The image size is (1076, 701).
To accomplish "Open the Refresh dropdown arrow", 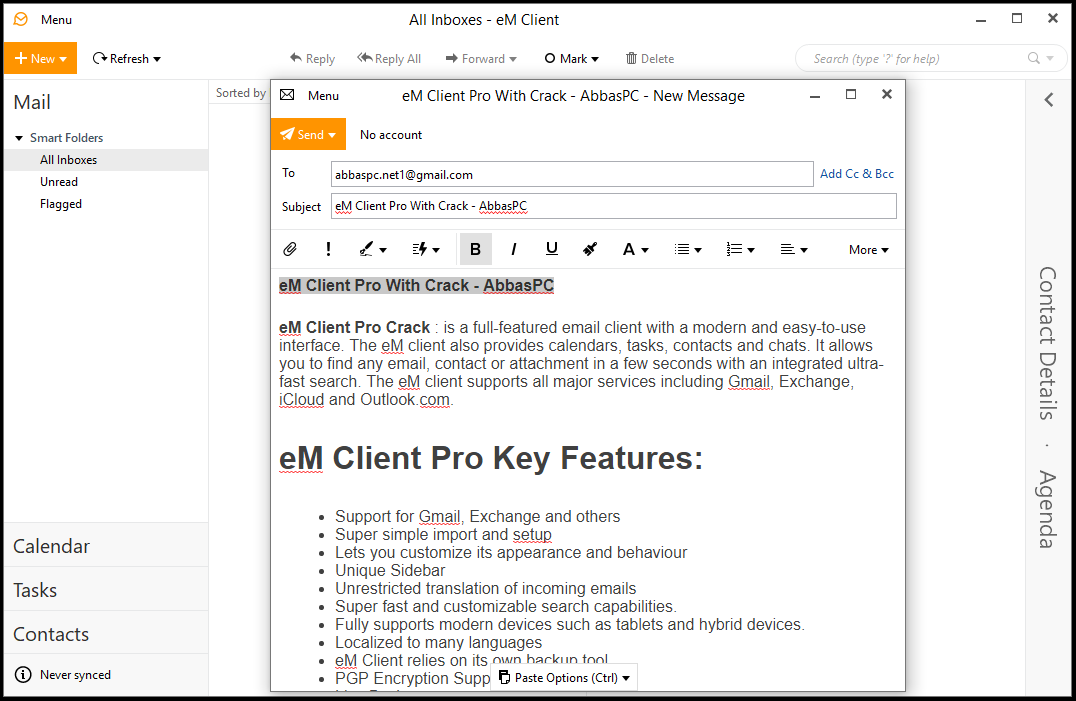I will click(157, 60).
